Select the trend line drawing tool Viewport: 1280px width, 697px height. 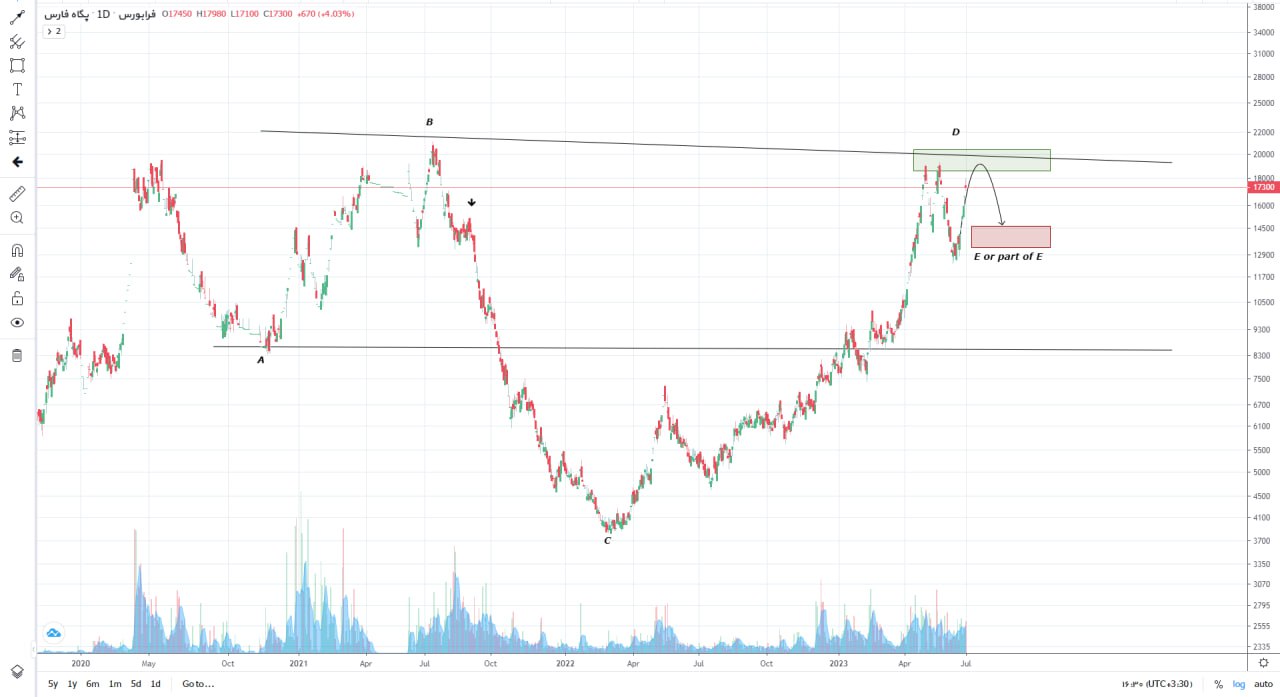pyautogui.click(x=17, y=18)
